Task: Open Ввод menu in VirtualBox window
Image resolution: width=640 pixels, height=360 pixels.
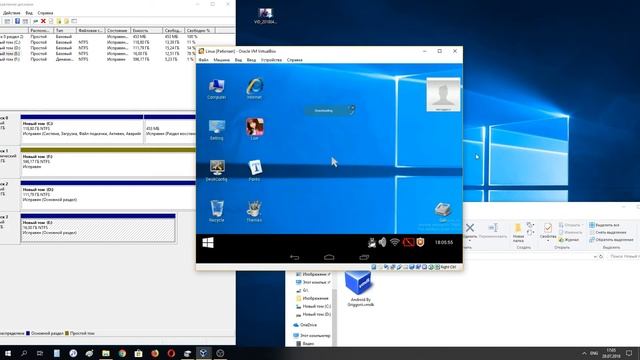Action: click(251, 60)
